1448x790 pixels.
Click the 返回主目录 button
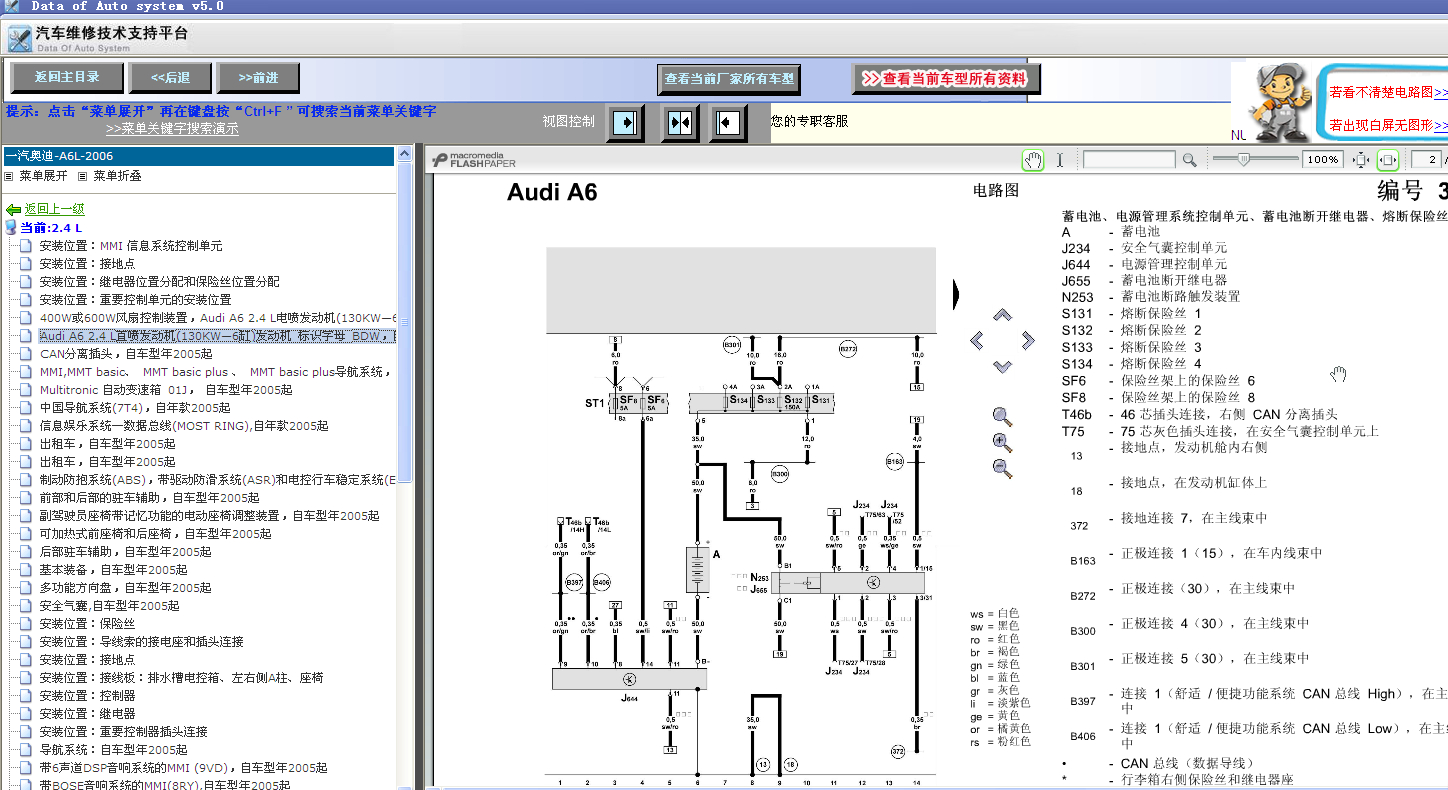click(x=68, y=77)
